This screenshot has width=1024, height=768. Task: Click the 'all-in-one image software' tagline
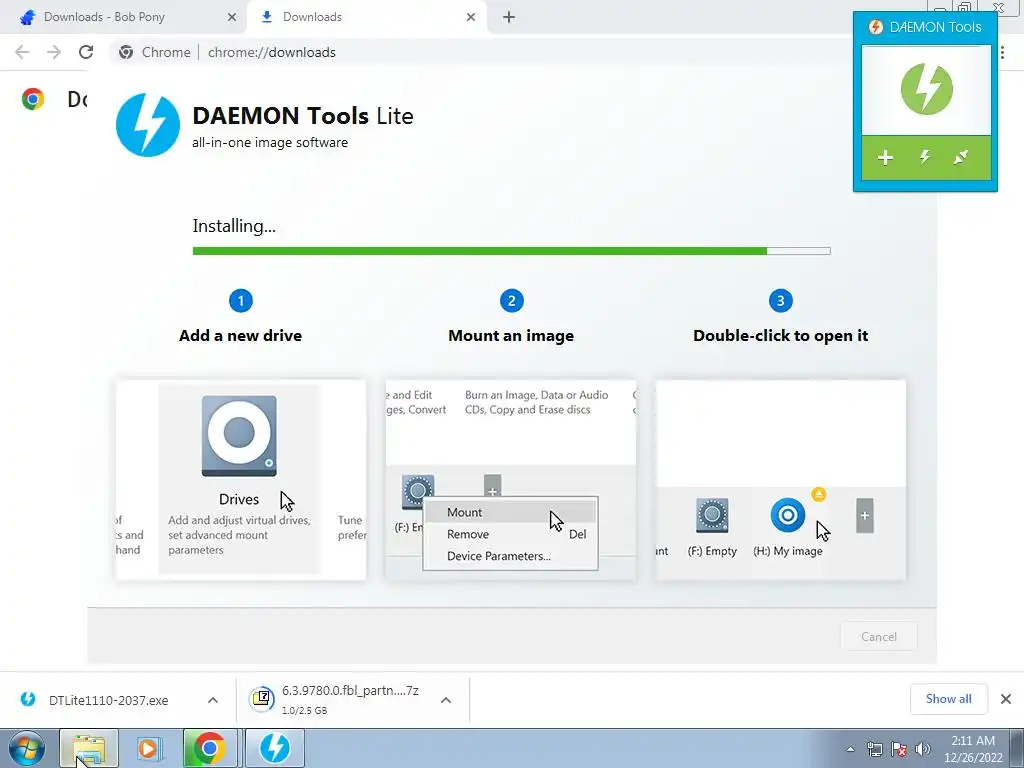point(270,142)
